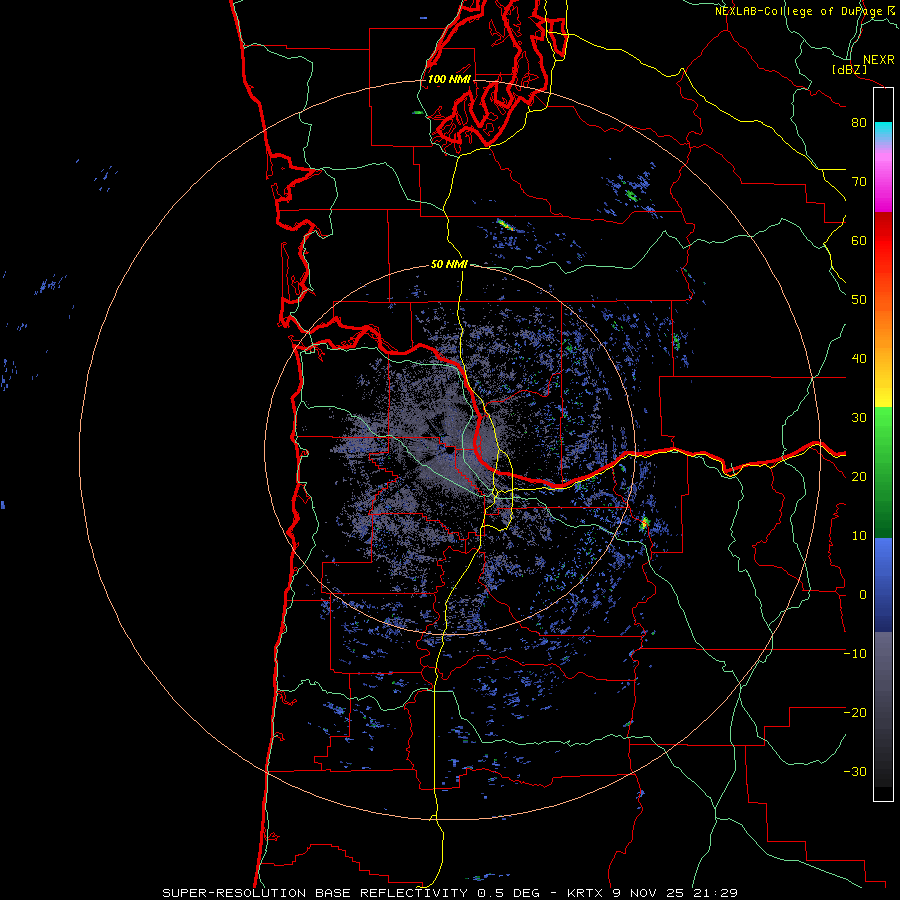The width and height of the screenshot is (900, 900).
Task: Click the -30 dBZ scale value
Action: tap(855, 771)
